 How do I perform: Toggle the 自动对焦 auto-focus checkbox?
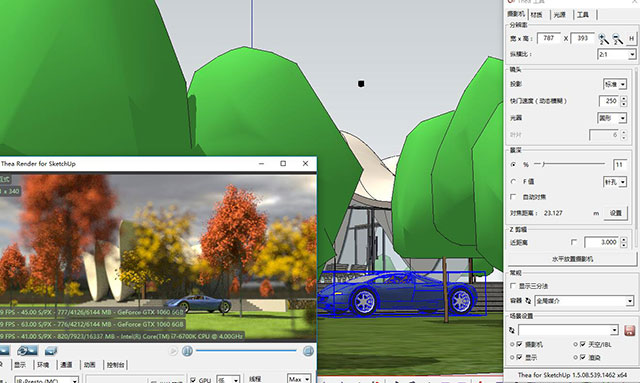coord(513,197)
